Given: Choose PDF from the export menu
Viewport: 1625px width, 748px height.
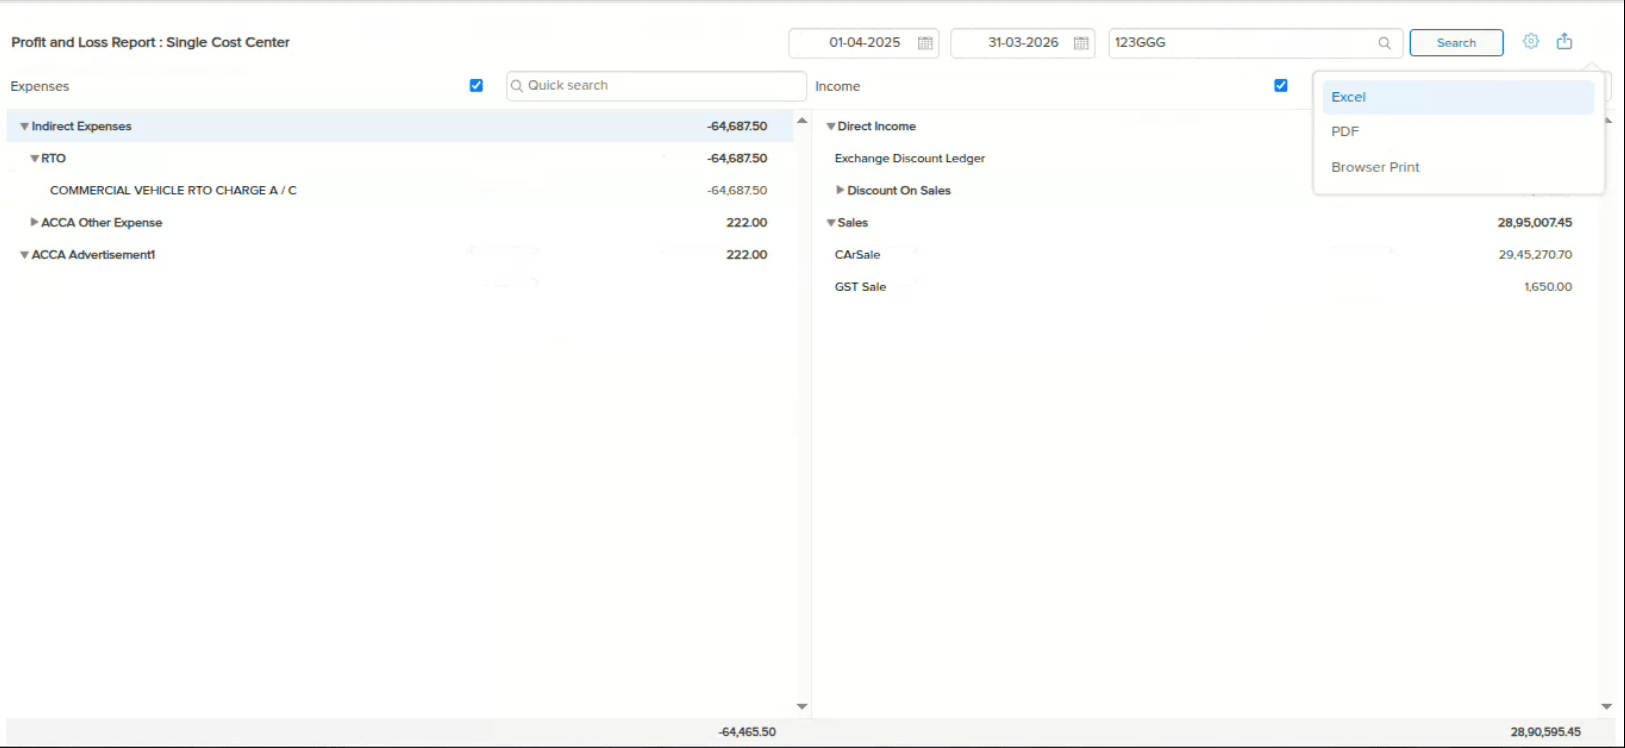Looking at the screenshot, I should (x=1345, y=132).
